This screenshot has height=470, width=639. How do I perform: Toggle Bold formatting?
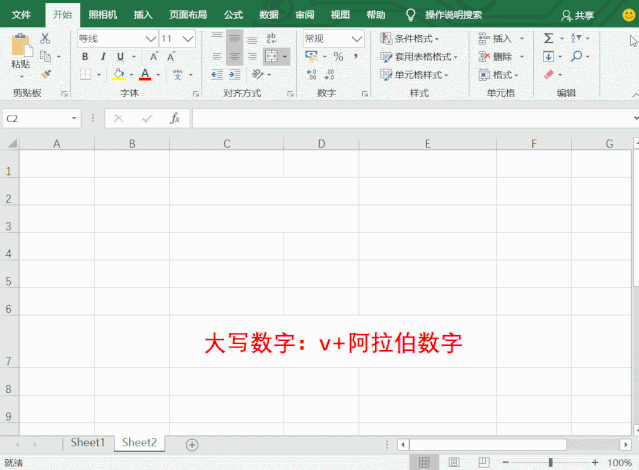85,57
